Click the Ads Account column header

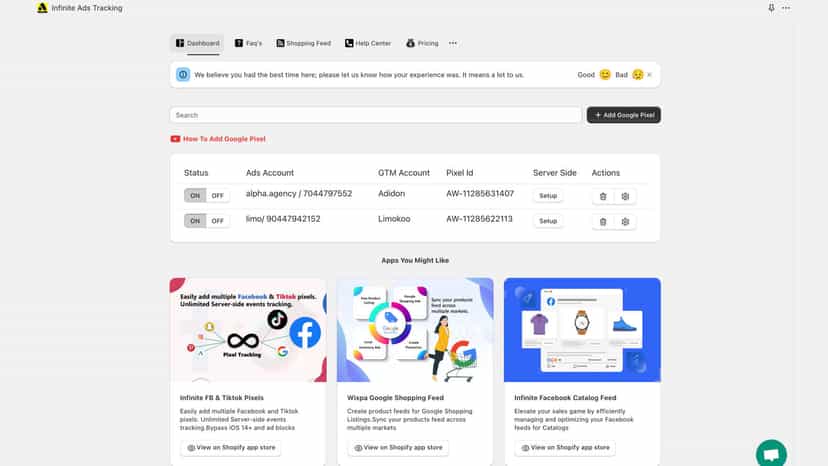270,173
